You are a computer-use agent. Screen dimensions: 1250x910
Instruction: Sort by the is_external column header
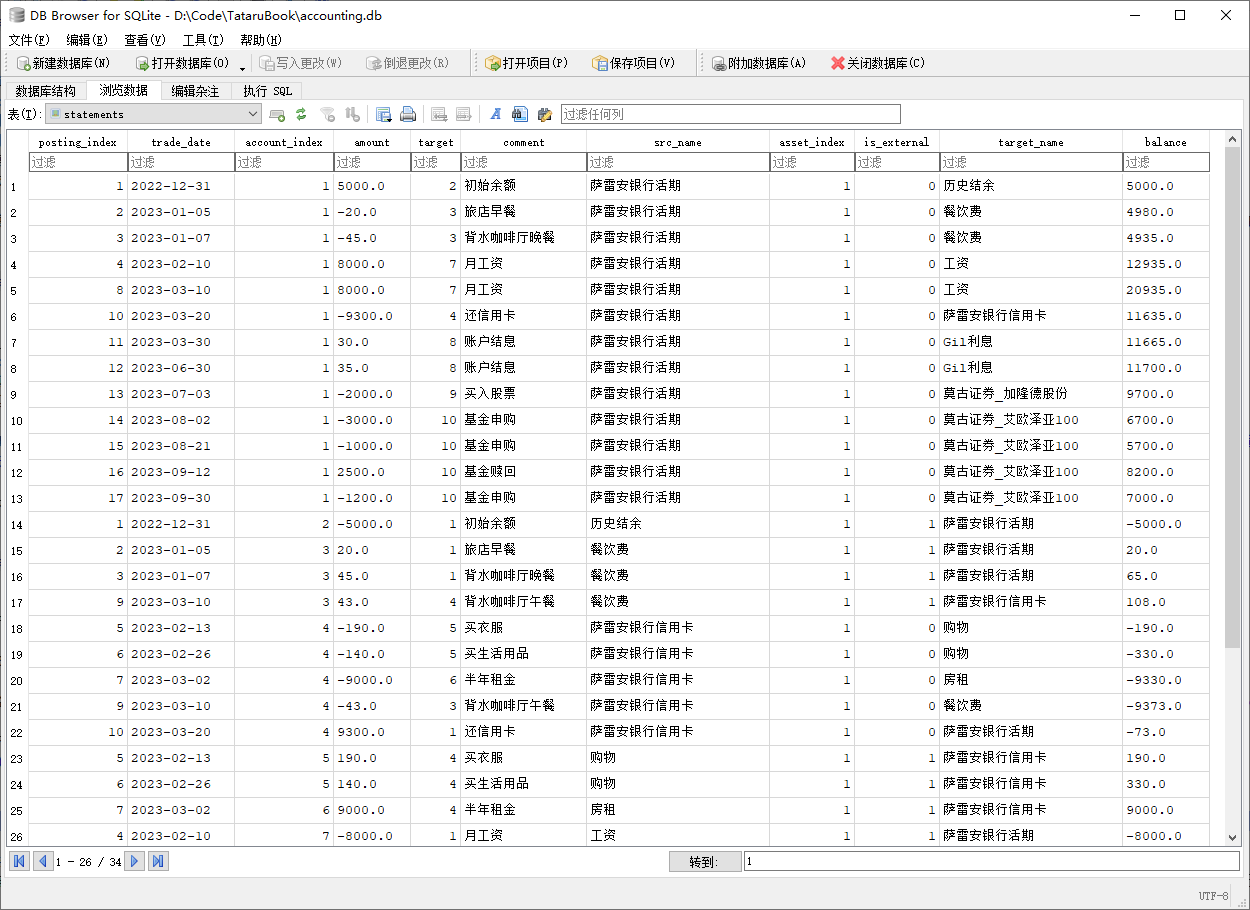pos(897,142)
